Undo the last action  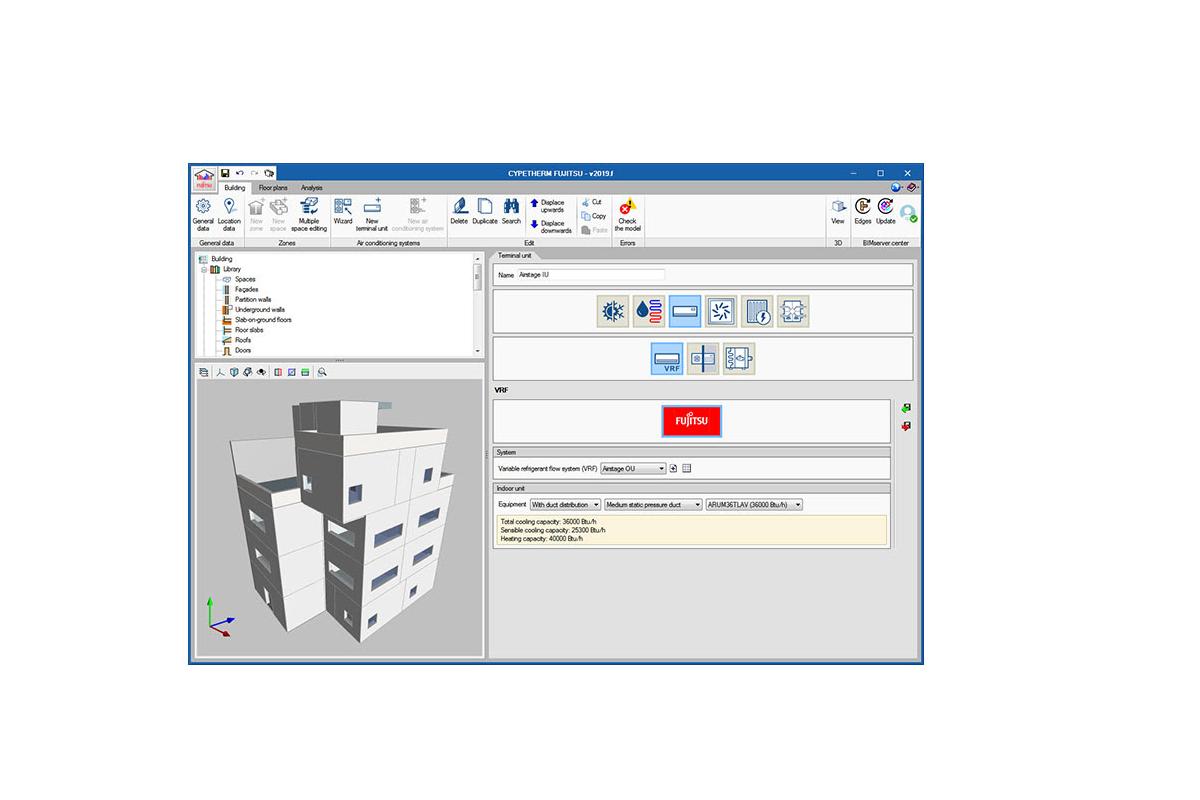(240, 173)
